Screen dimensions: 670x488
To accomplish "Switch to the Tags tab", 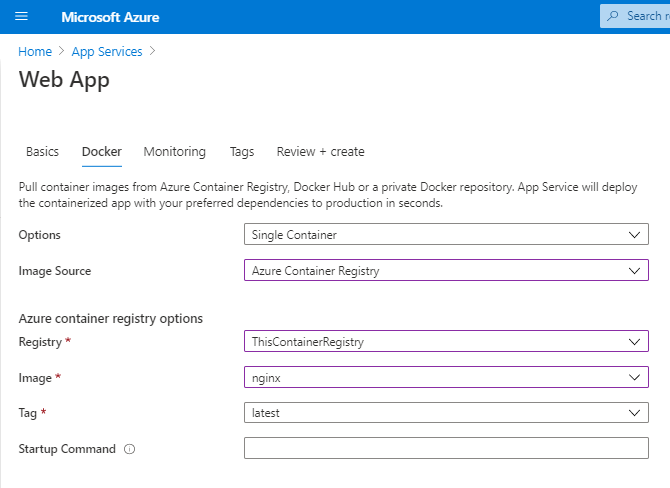I will click(x=242, y=152).
